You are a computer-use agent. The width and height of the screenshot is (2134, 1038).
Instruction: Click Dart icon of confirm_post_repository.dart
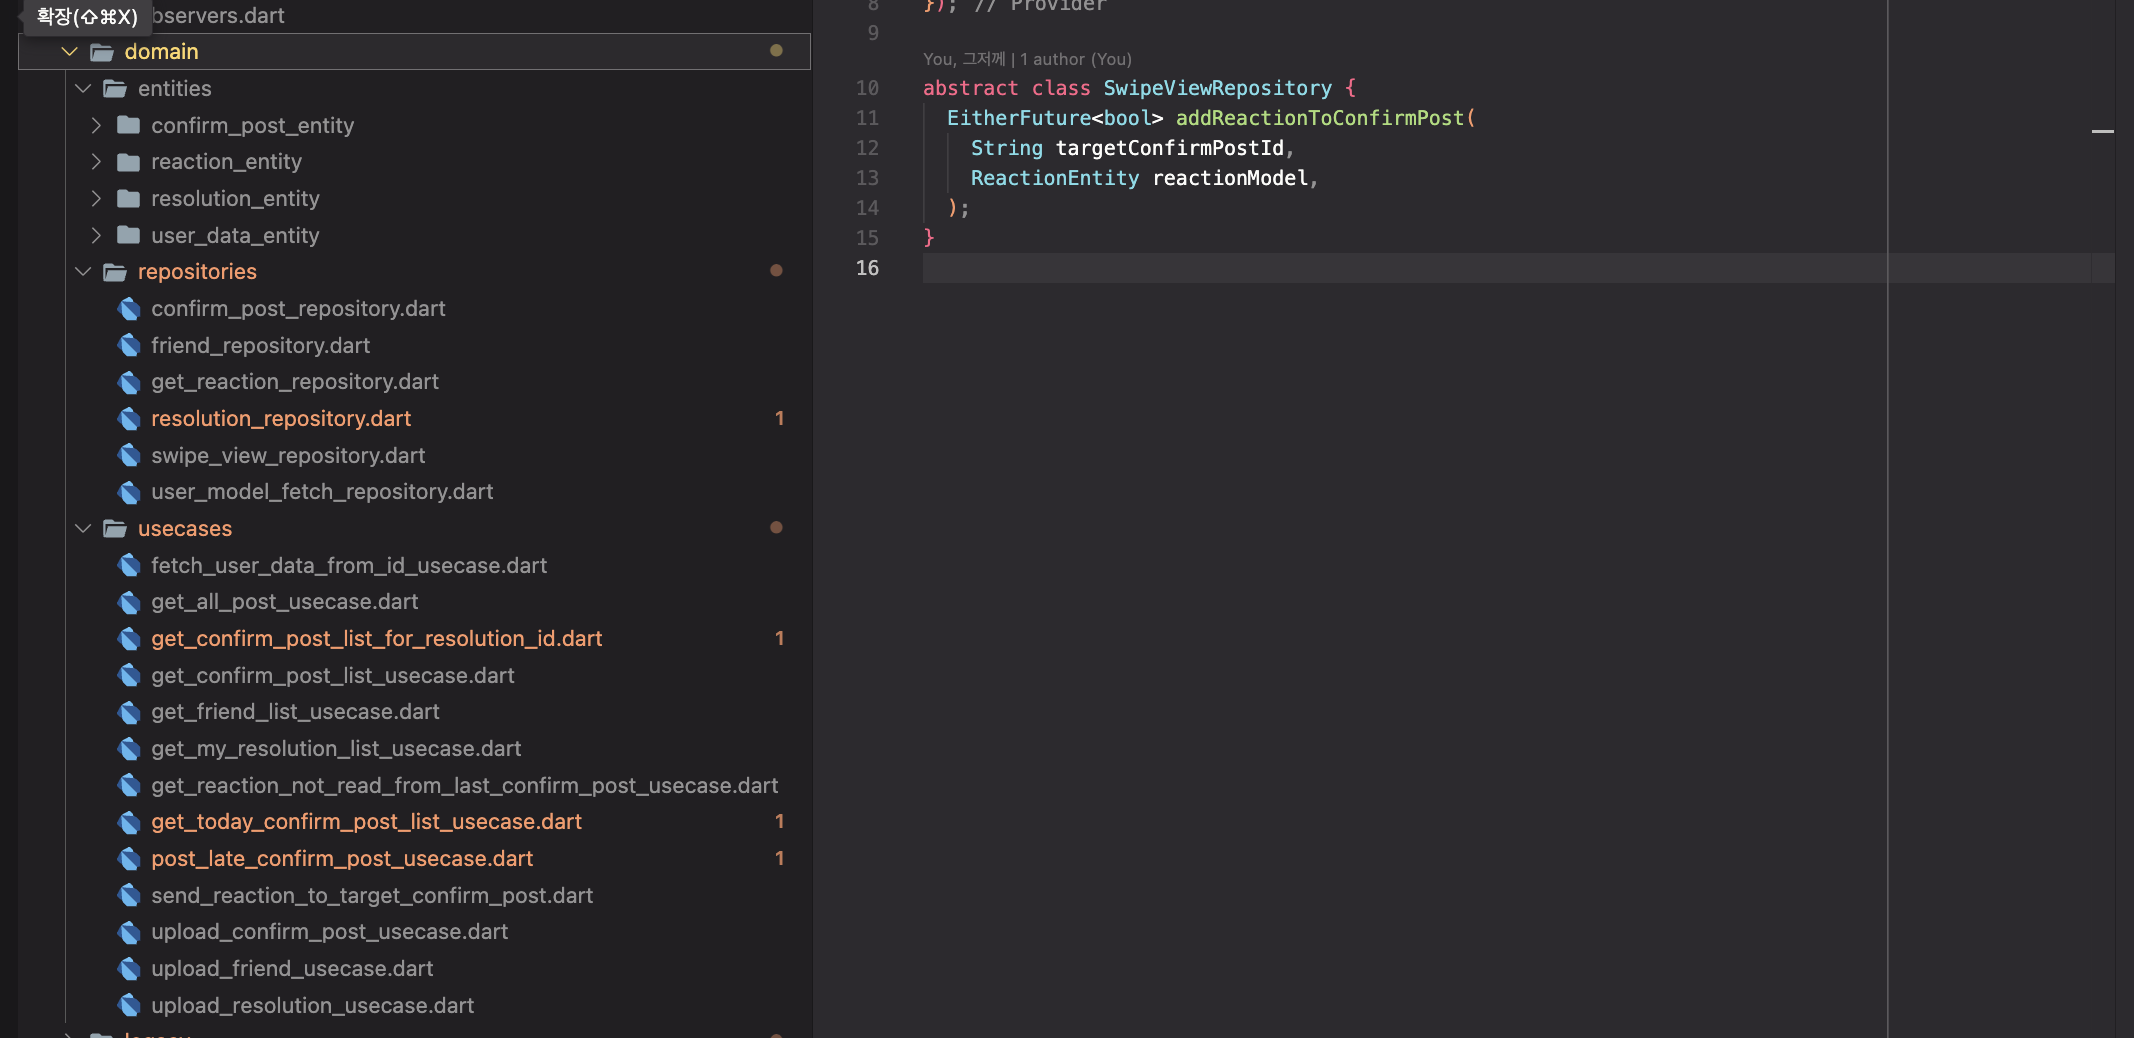(x=129, y=309)
